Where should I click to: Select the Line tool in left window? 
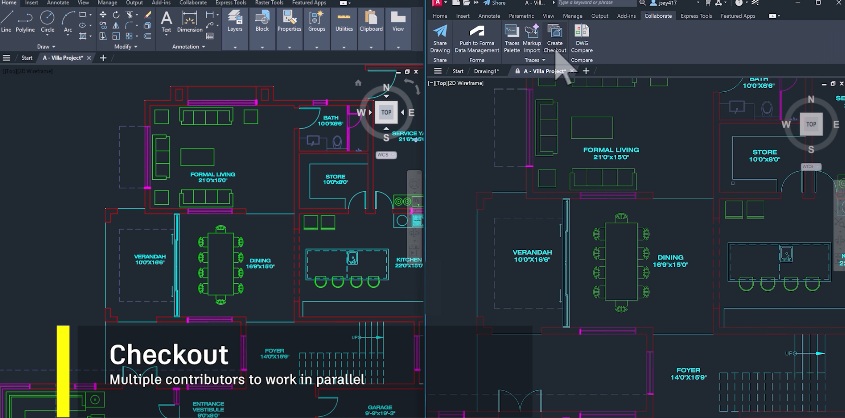pos(6,22)
